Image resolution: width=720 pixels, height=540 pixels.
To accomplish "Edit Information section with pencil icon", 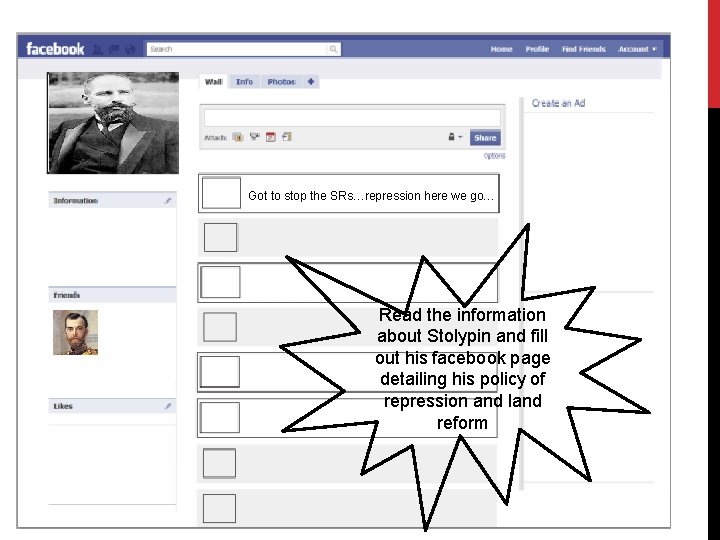I will pos(168,201).
